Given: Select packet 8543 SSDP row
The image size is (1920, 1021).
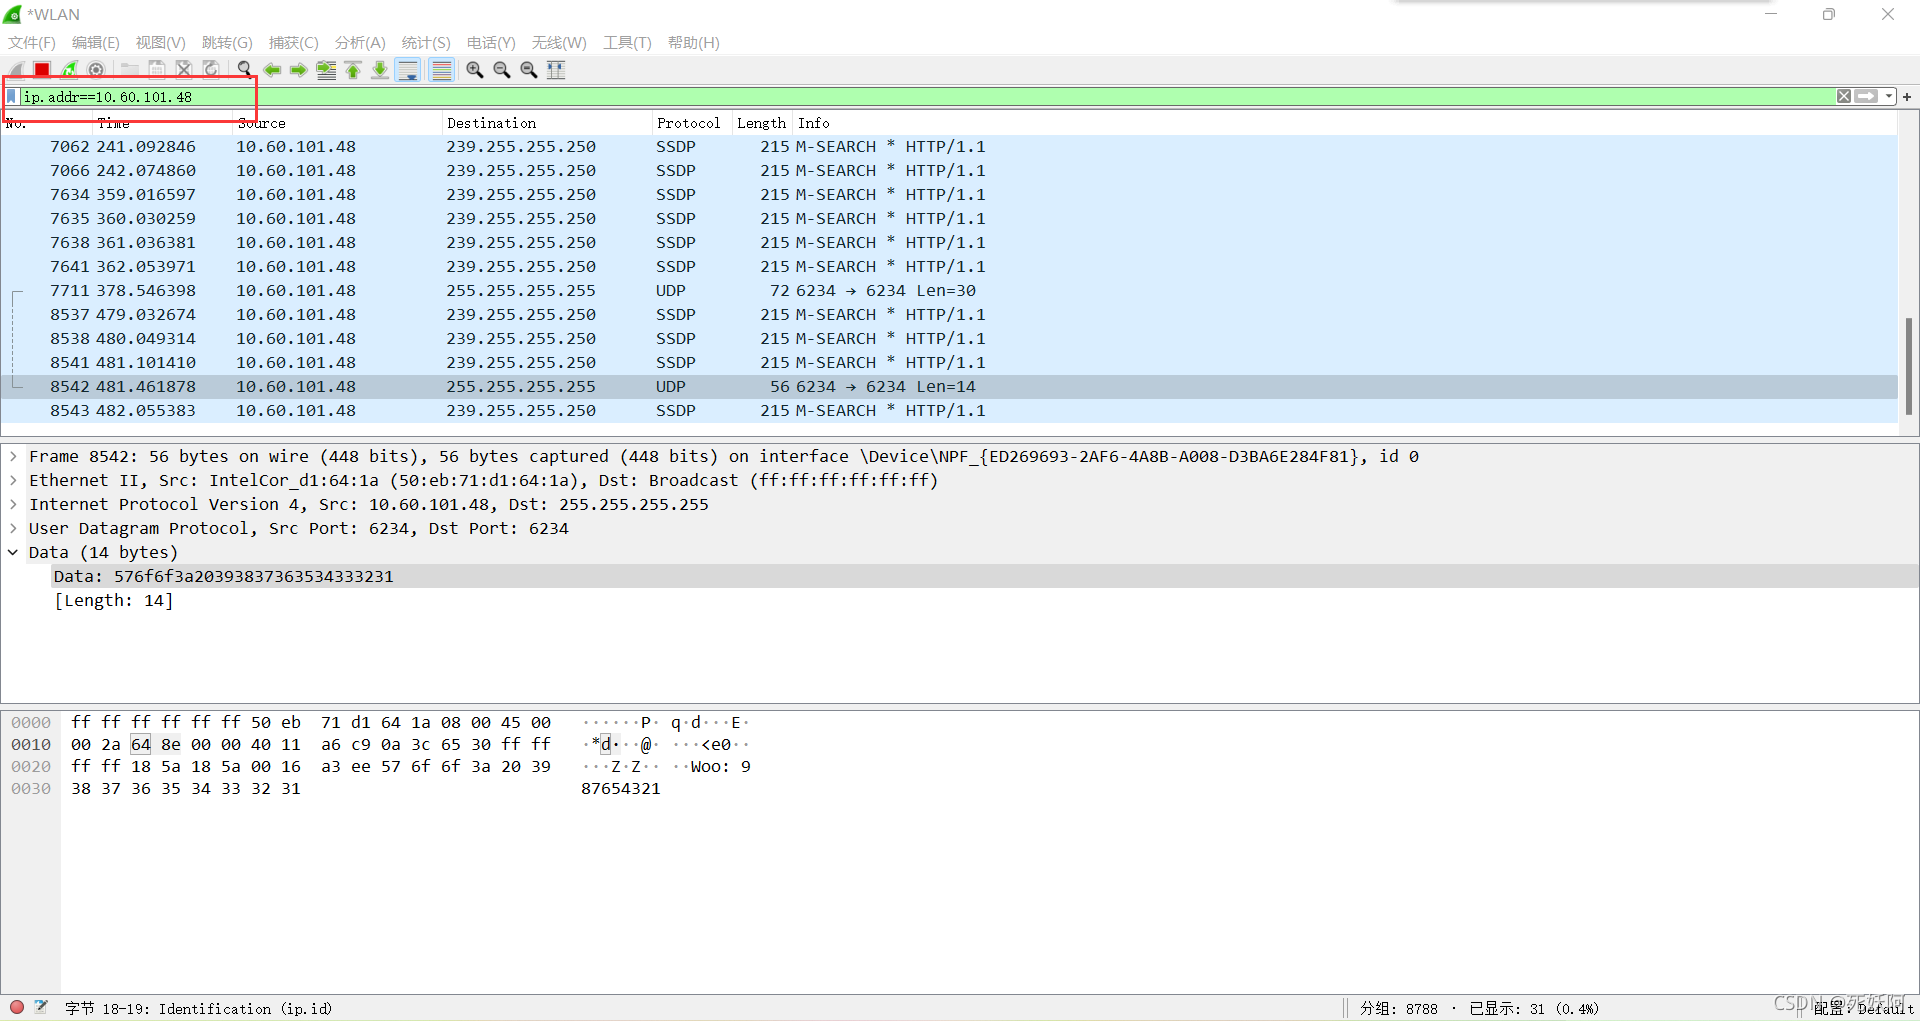Looking at the screenshot, I should pos(949,410).
